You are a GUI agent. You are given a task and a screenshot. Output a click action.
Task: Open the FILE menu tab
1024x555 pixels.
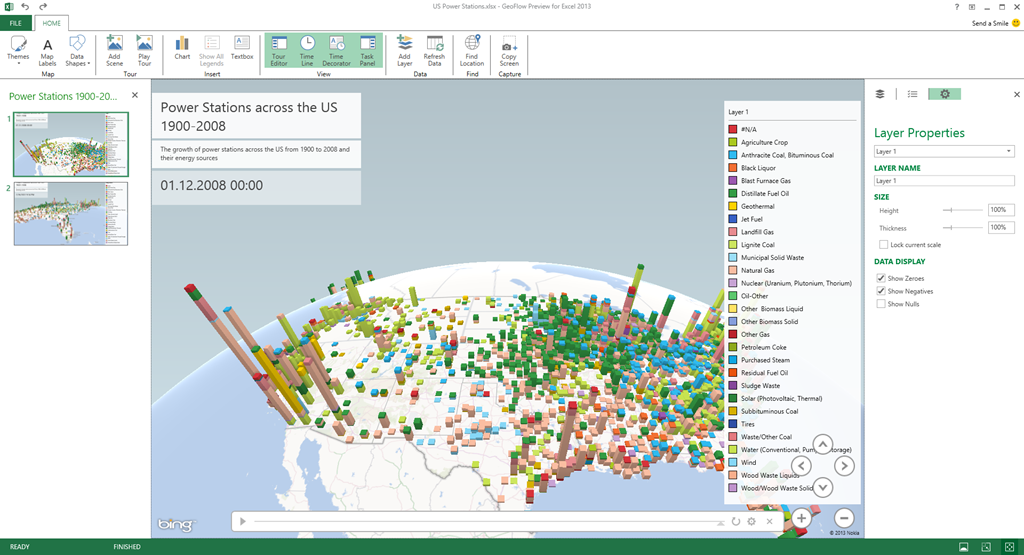16,22
